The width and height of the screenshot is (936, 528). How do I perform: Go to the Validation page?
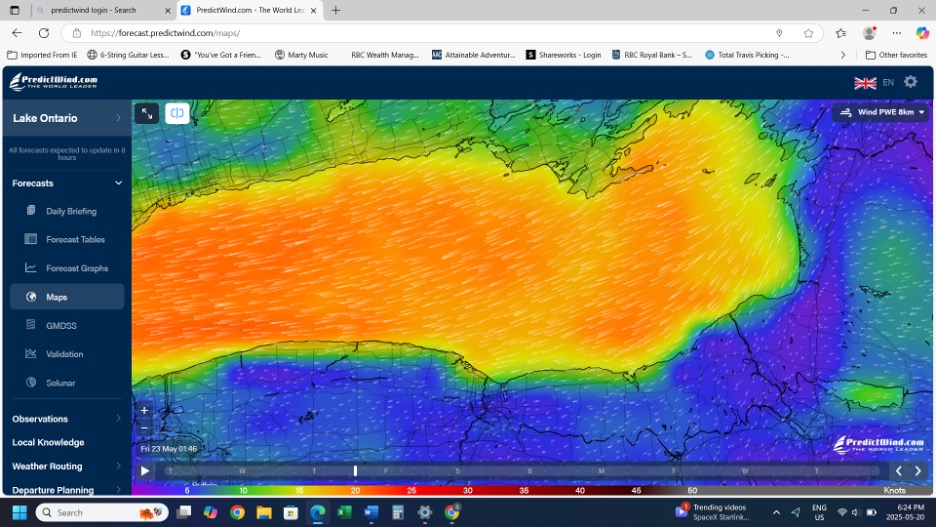(64, 354)
